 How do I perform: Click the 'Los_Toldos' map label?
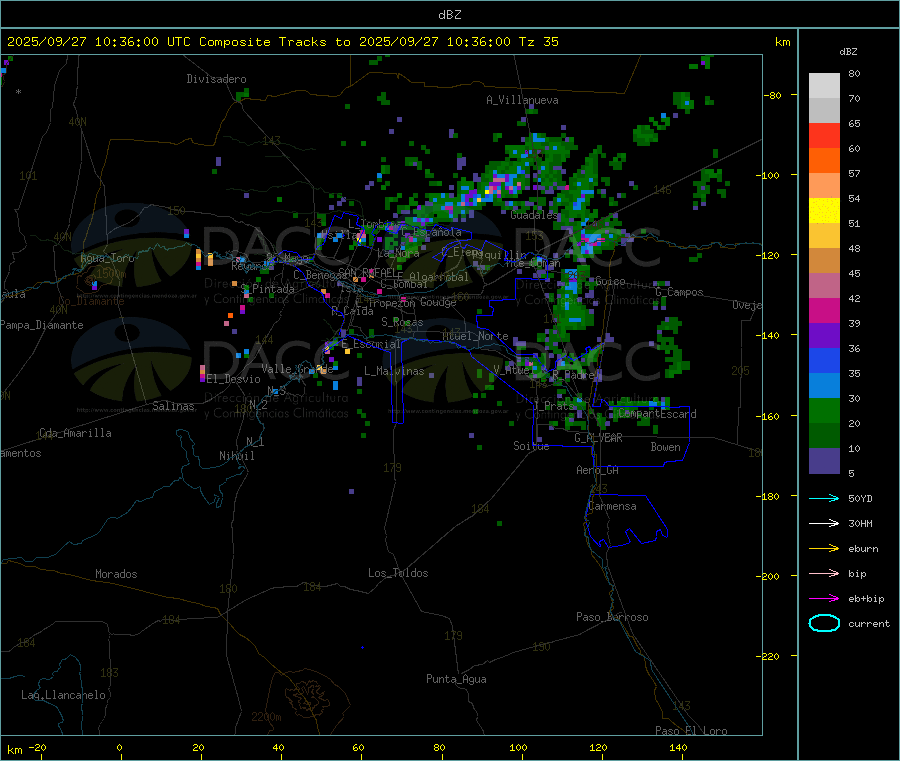pos(398,573)
